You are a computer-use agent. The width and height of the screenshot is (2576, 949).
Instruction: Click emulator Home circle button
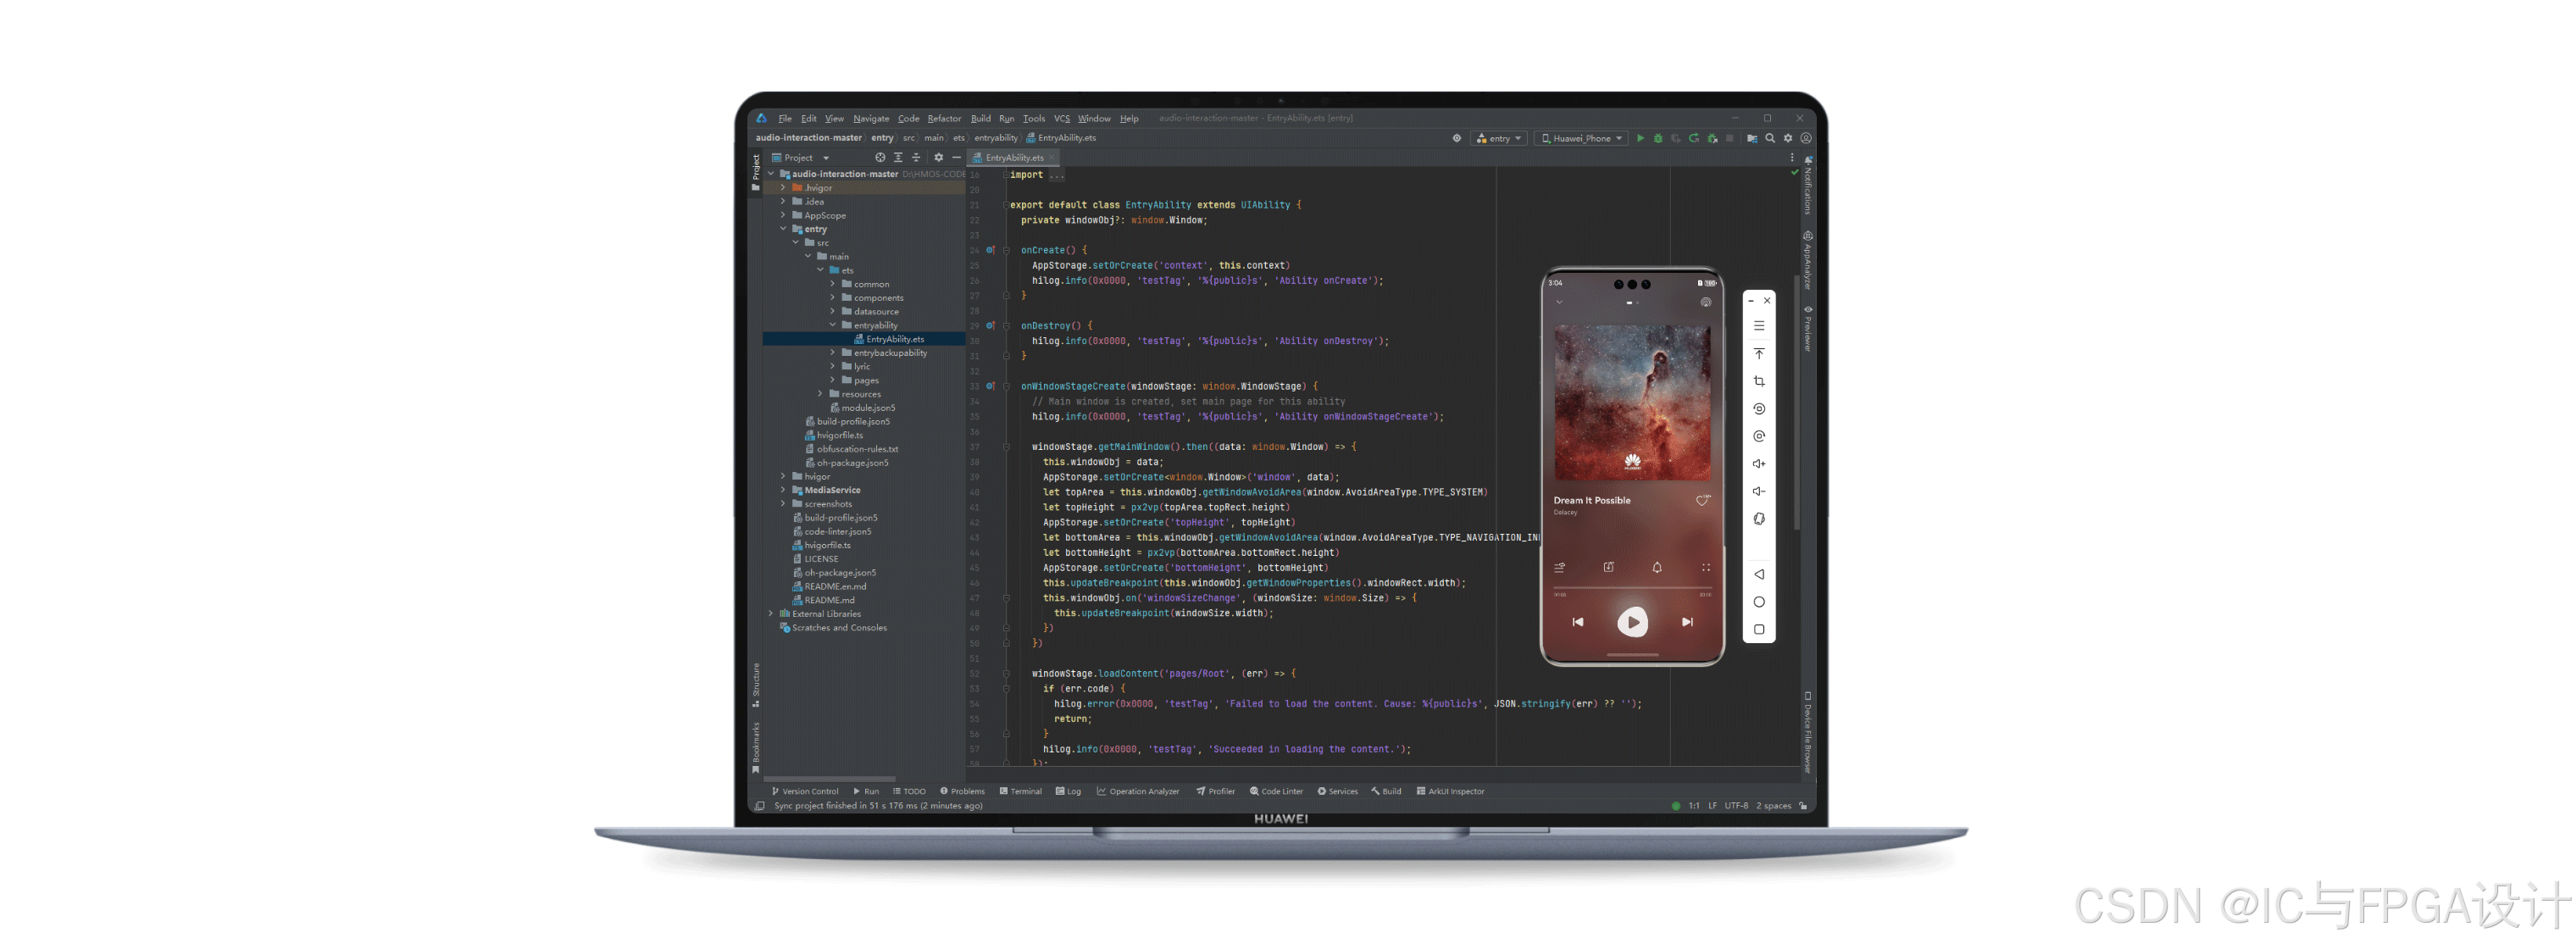(x=1759, y=602)
